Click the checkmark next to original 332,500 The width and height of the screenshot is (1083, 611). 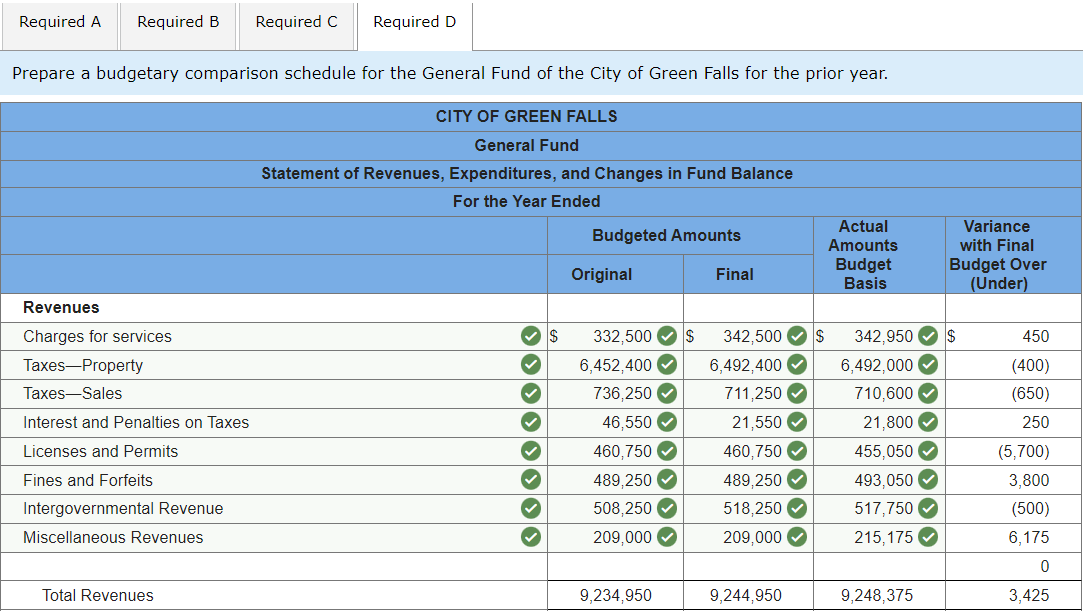pos(667,336)
